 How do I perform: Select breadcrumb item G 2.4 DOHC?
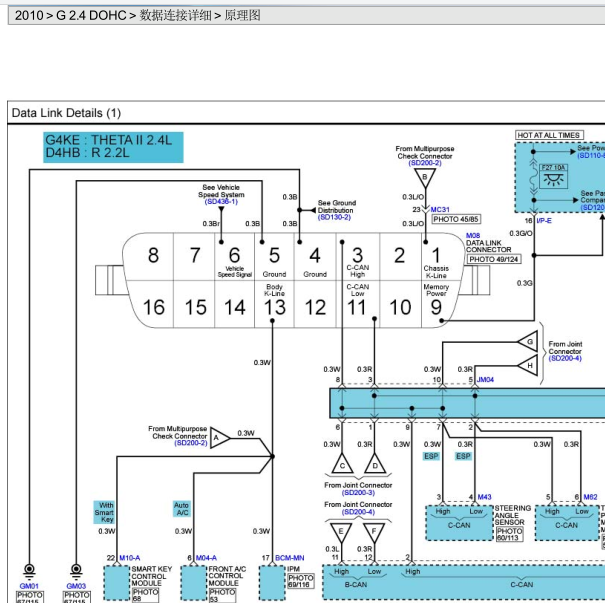point(91,15)
